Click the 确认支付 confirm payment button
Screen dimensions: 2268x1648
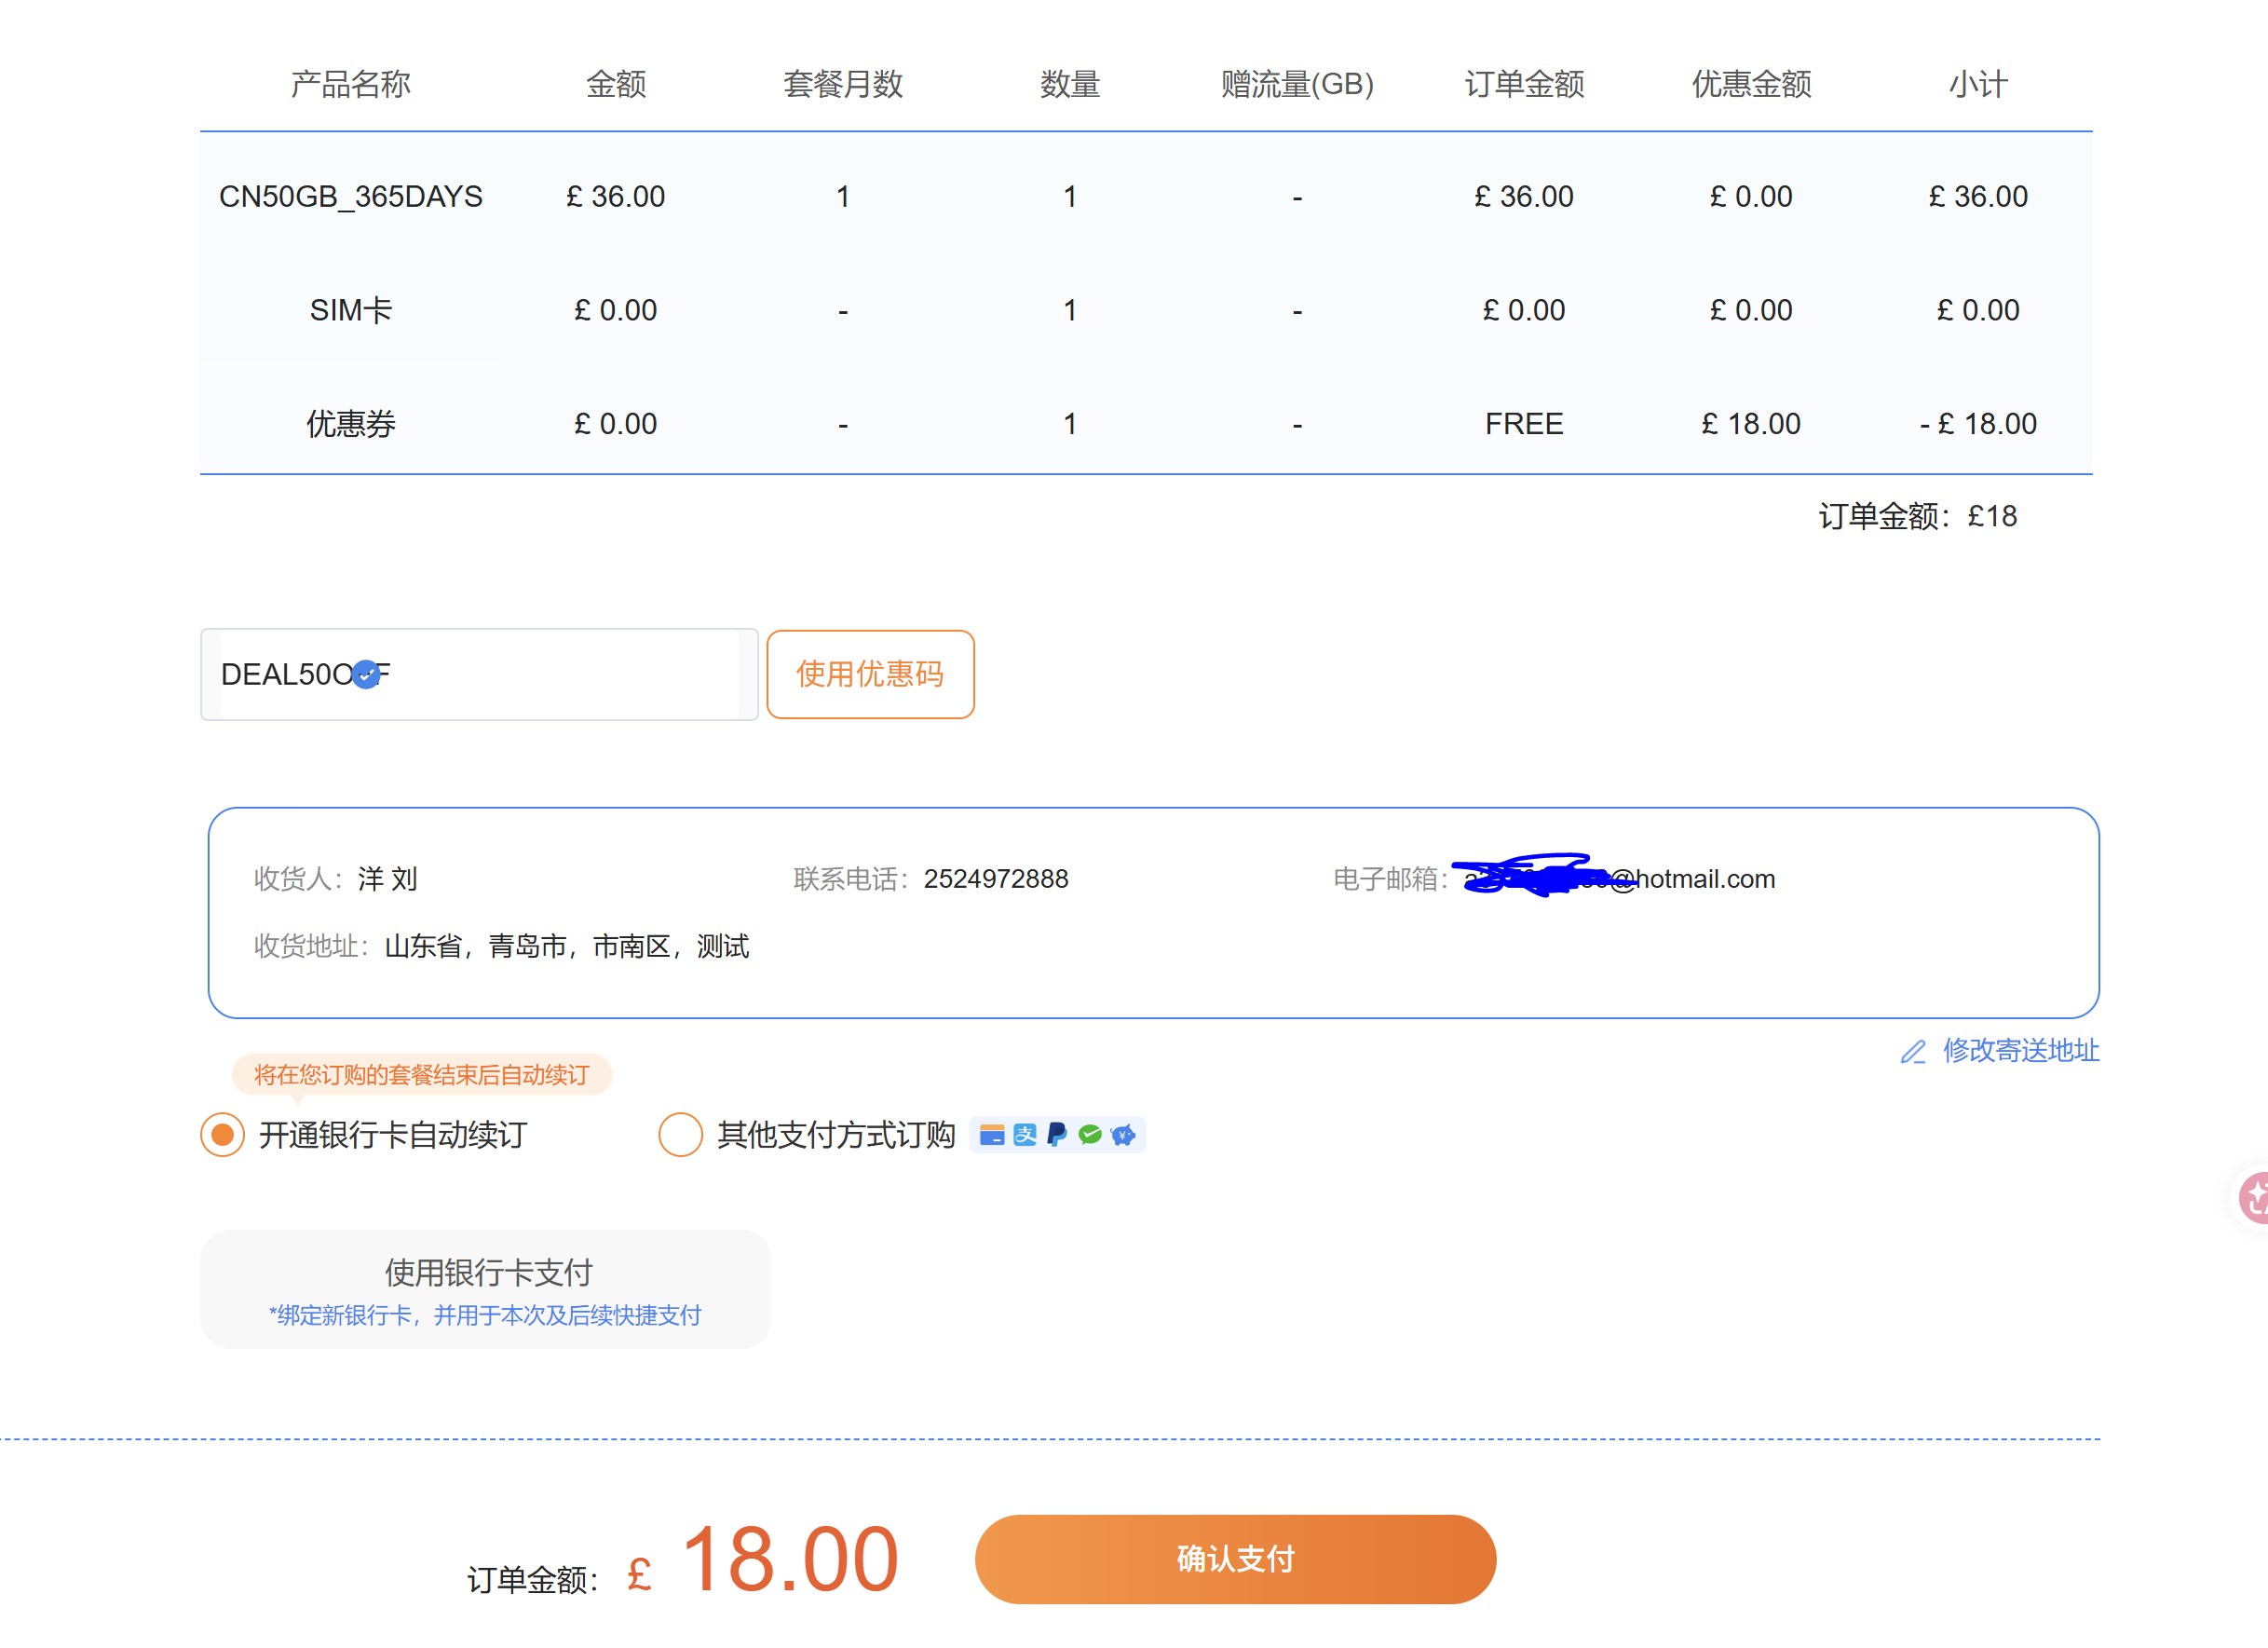pyautogui.click(x=1235, y=1559)
